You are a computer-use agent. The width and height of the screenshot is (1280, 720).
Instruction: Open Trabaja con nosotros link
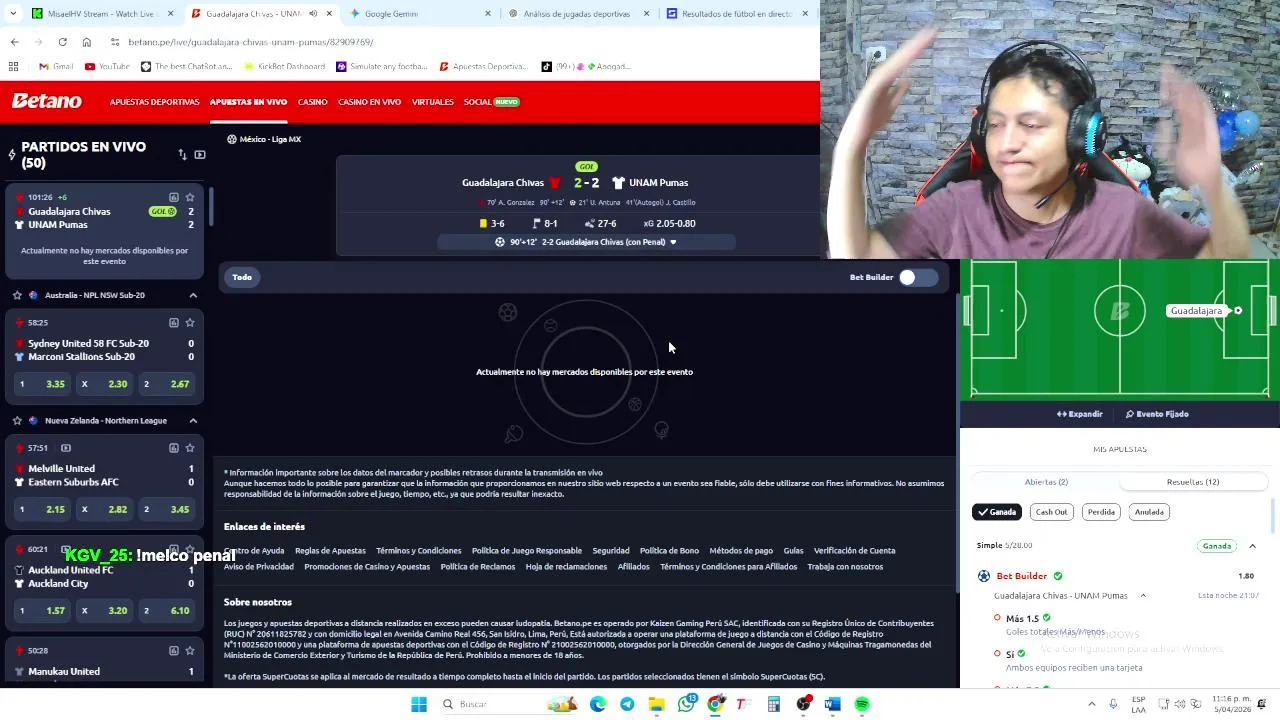(x=845, y=567)
